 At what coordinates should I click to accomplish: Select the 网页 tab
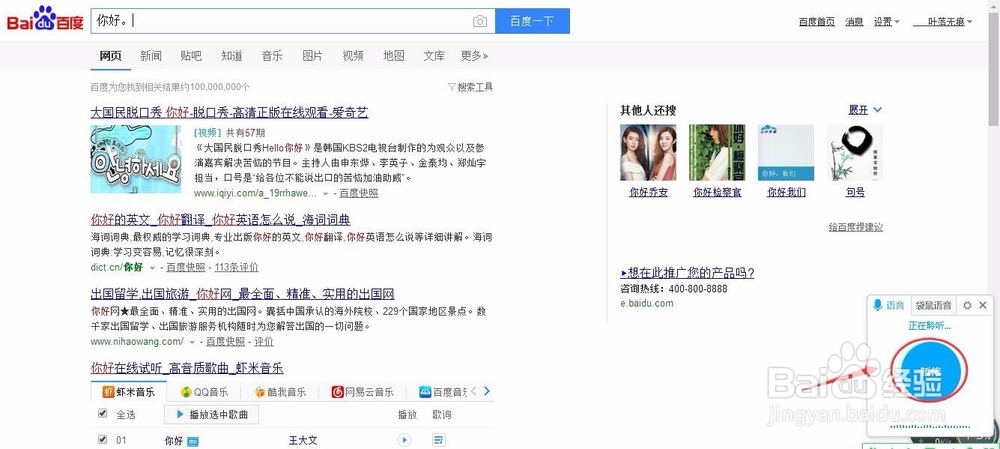110,56
